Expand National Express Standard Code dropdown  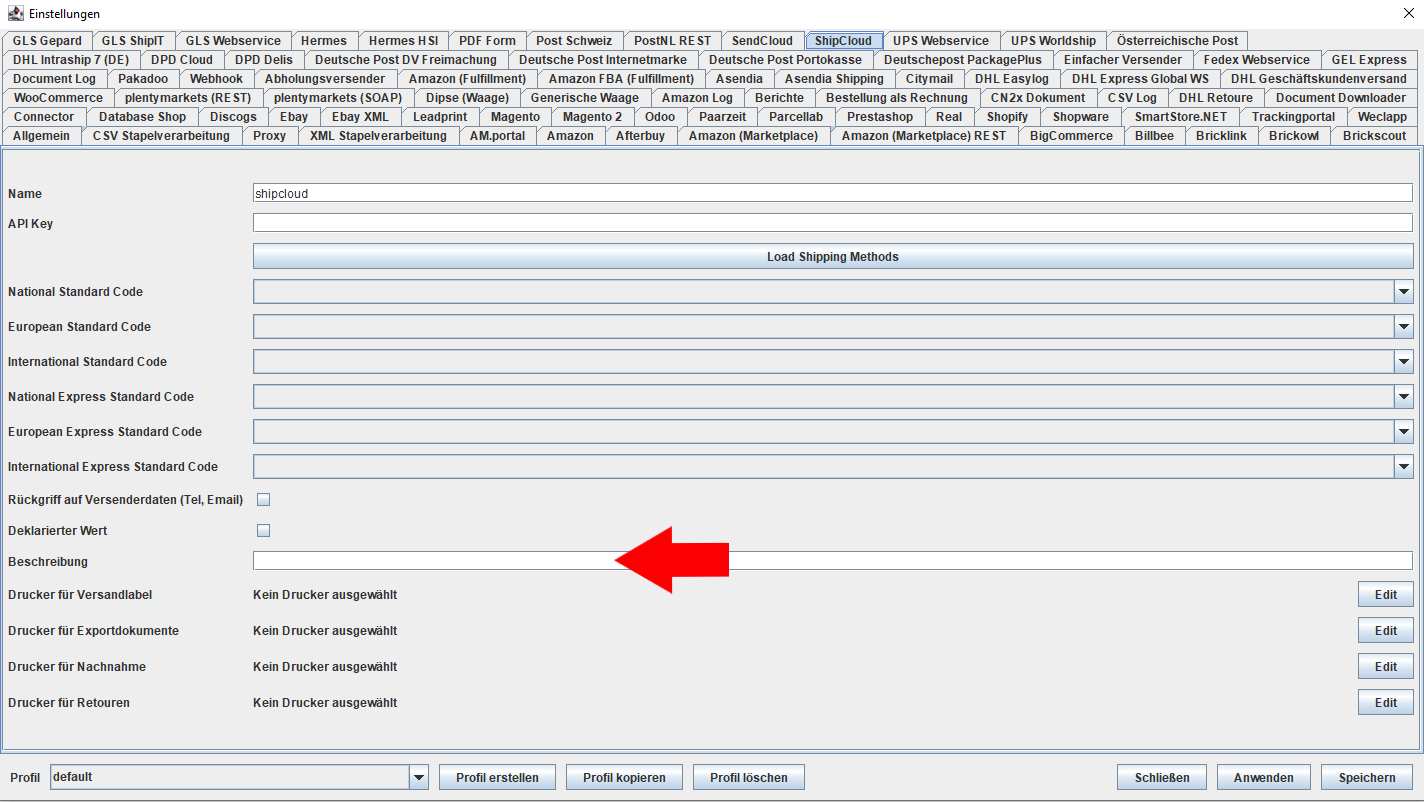1403,397
